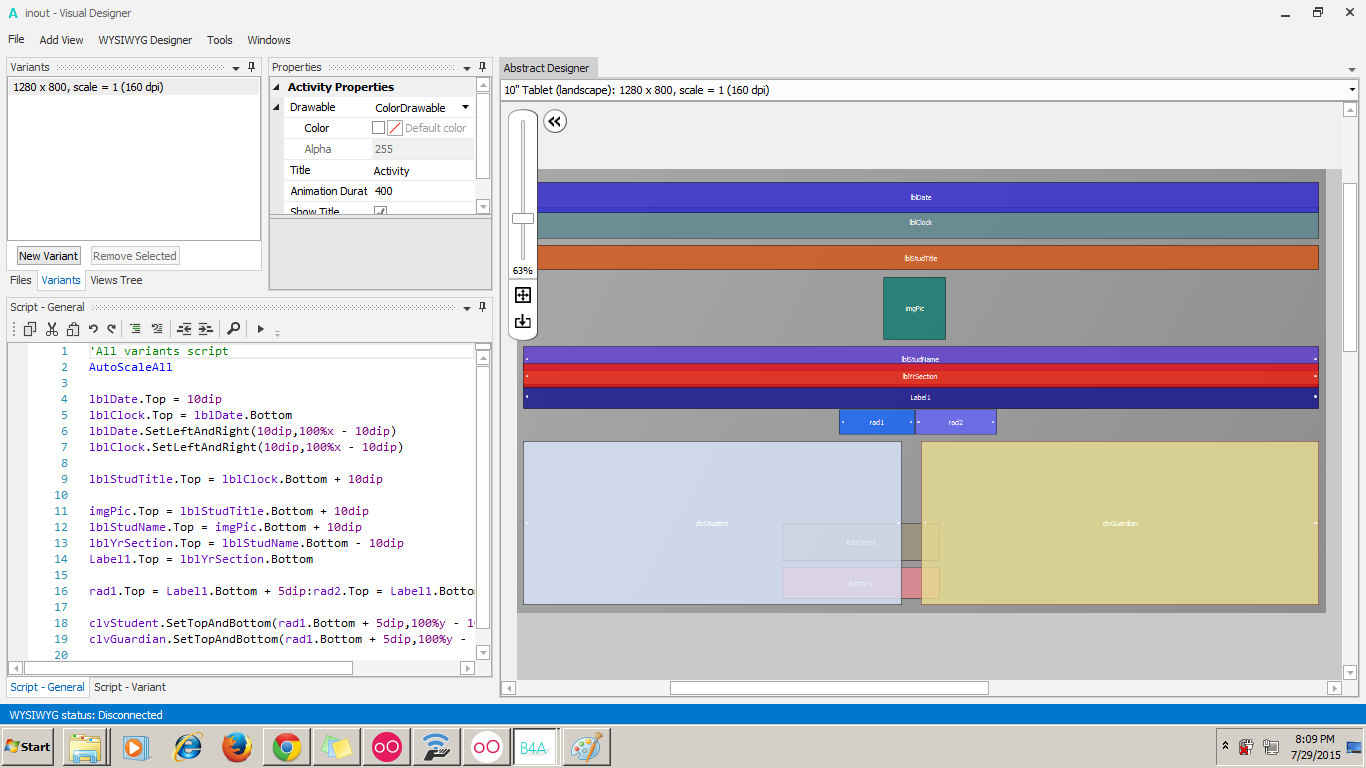Toggle the Show Title checkbox
This screenshot has width=1366, height=768.
click(x=380, y=211)
